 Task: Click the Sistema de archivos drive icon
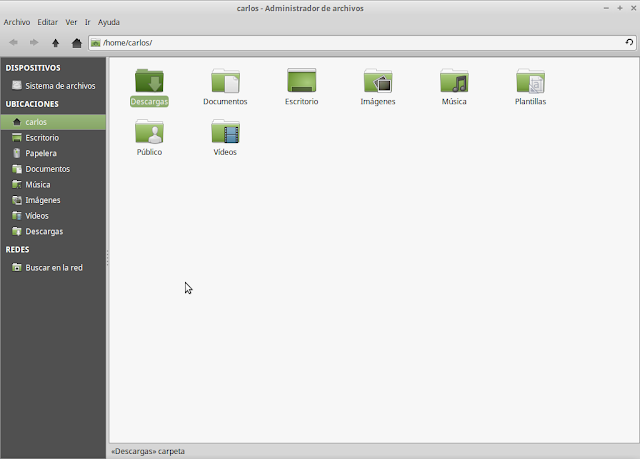[x=17, y=85]
